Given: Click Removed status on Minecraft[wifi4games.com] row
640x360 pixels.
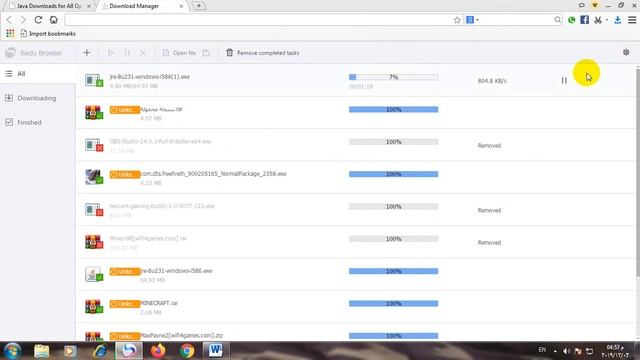Looking at the screenshot, I should (489, 242).
